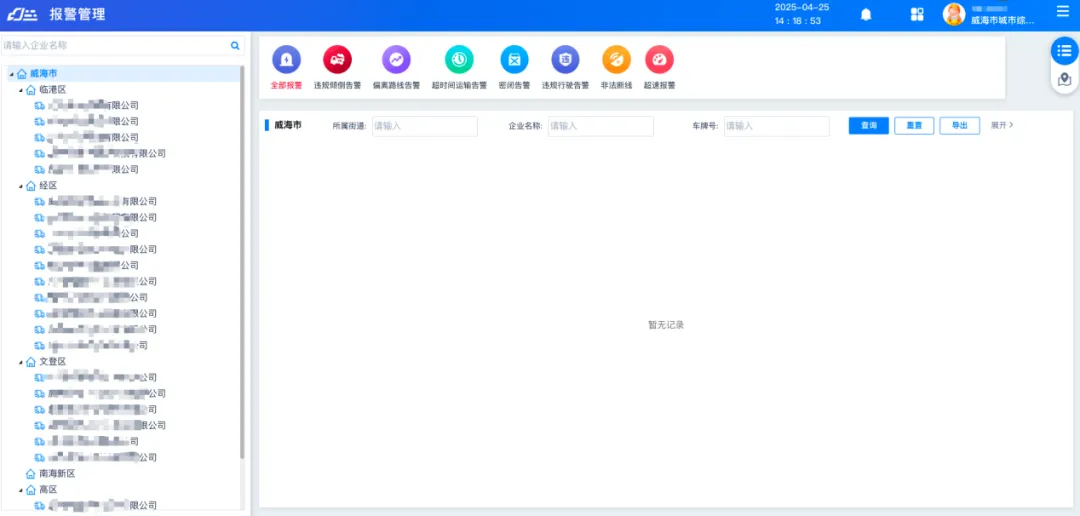Viewport: 1080px width, 516px height.
Task: Click the 查询 search button
Action: tap(868, 126)
